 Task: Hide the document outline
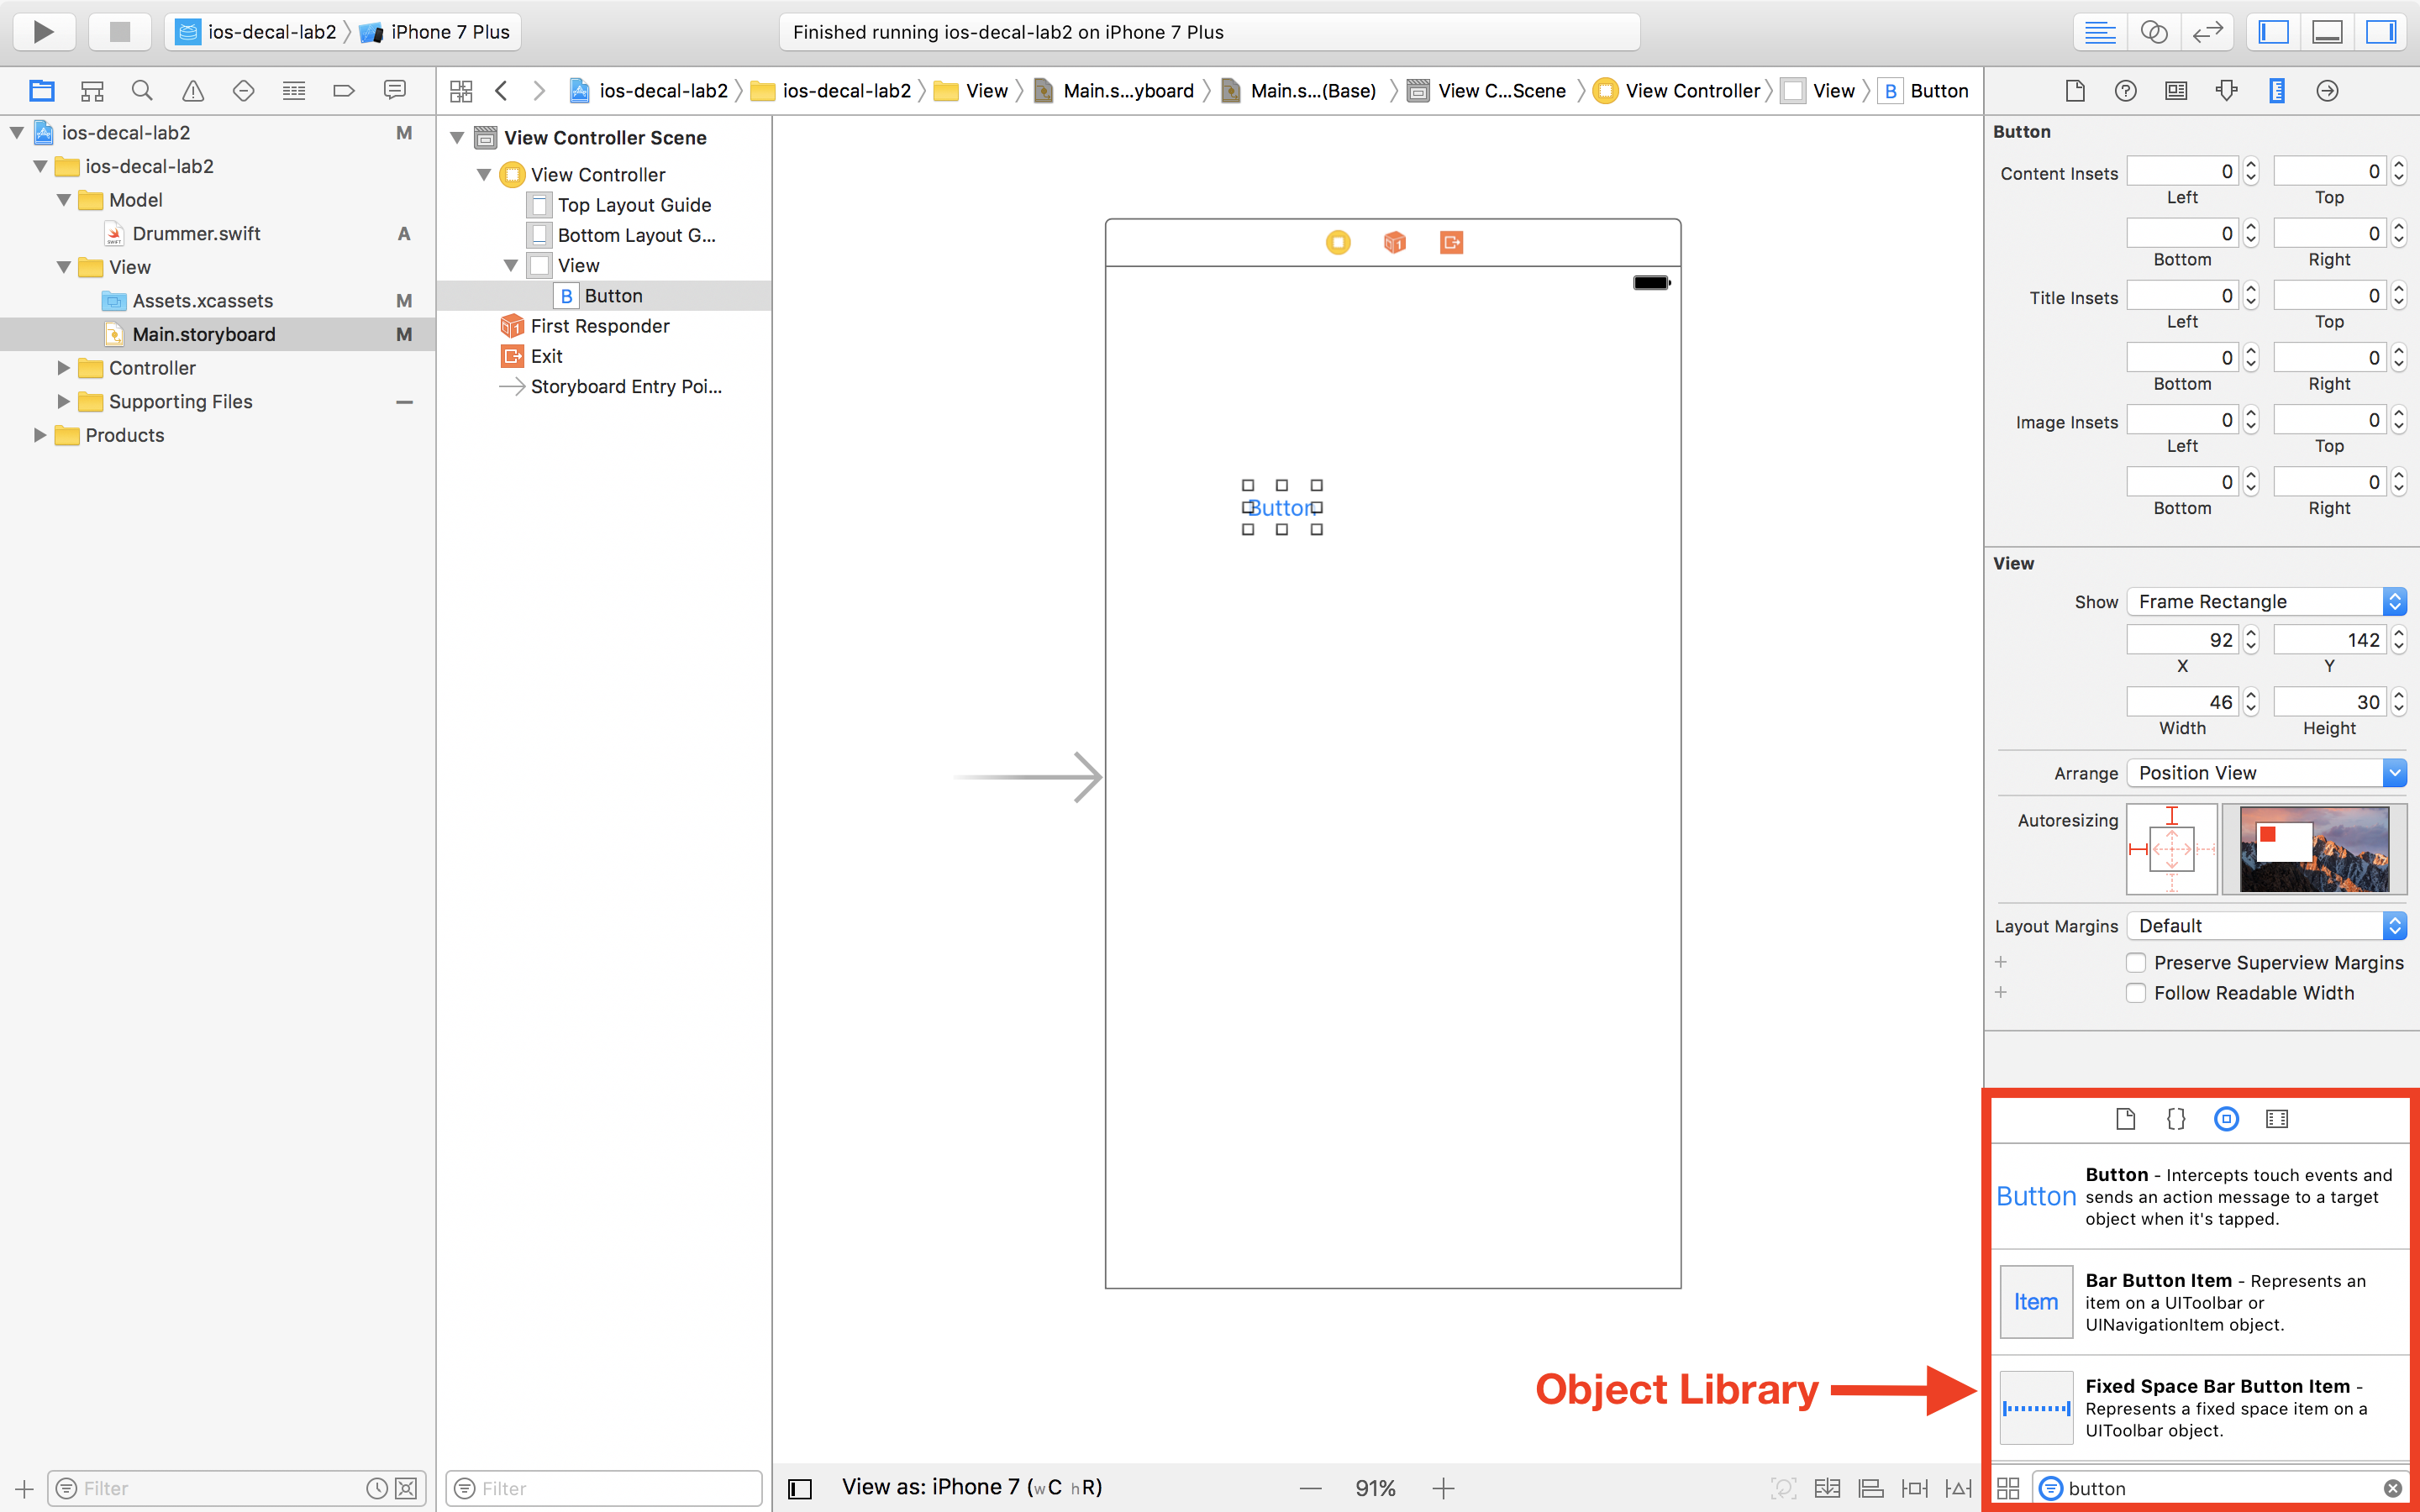(800, 1488)
